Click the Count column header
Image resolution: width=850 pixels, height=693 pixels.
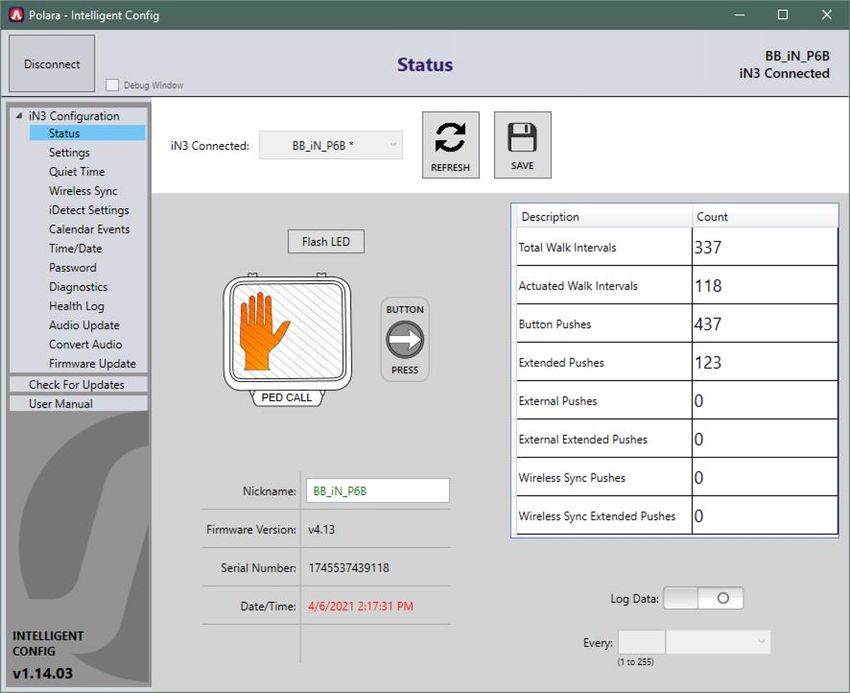coord(764,216)
